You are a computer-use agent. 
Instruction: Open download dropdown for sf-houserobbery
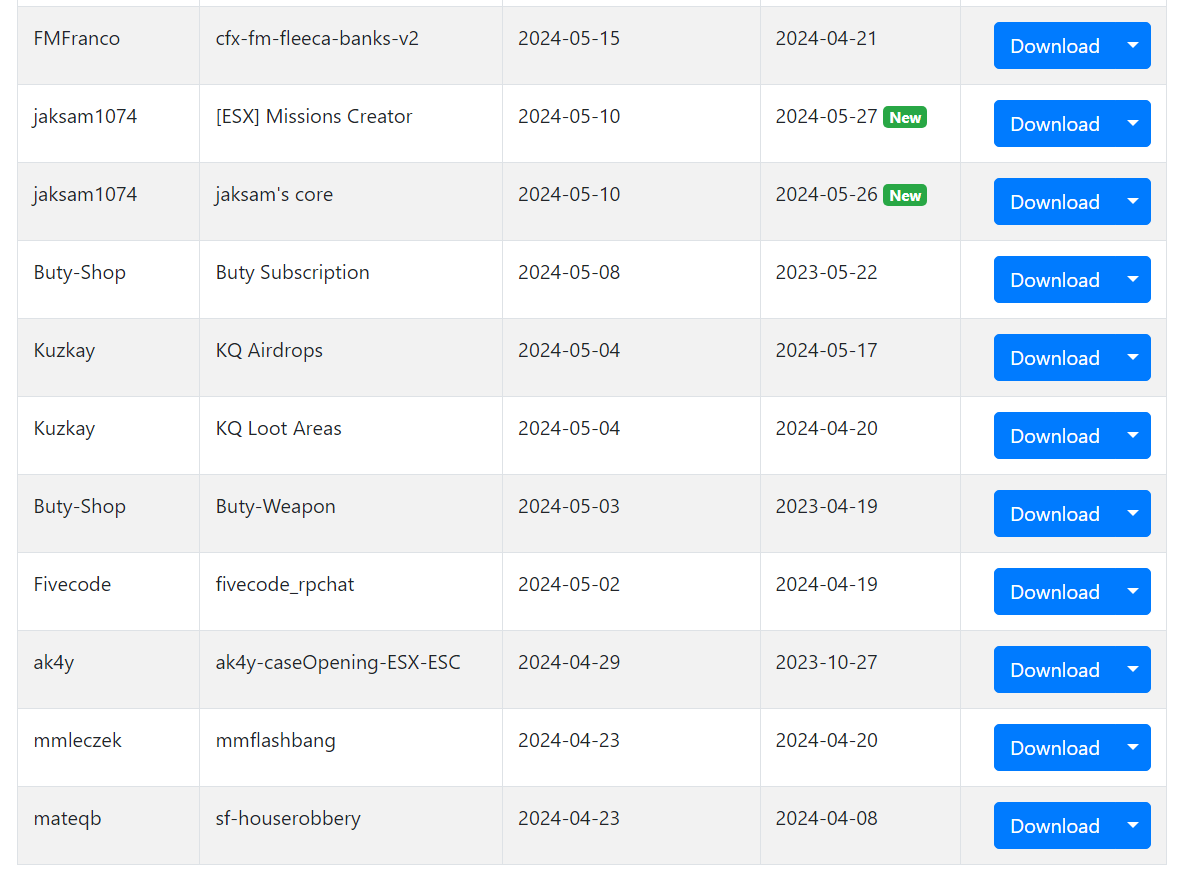1133,826
